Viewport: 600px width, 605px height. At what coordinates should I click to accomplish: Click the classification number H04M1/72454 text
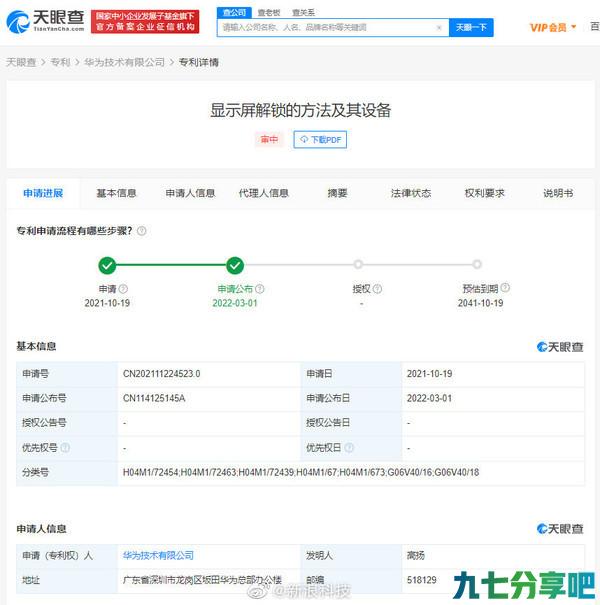tap(150, 472)
